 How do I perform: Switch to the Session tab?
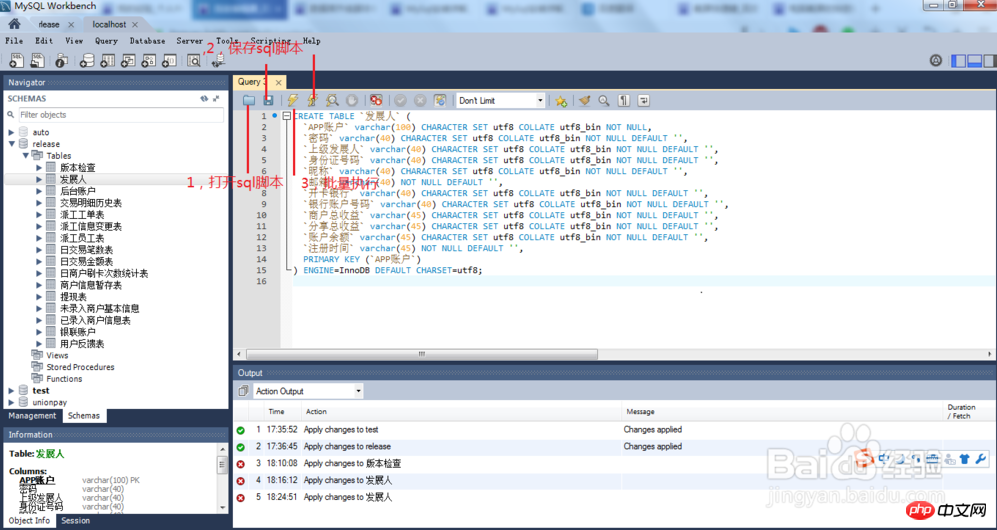pos(76,521)
